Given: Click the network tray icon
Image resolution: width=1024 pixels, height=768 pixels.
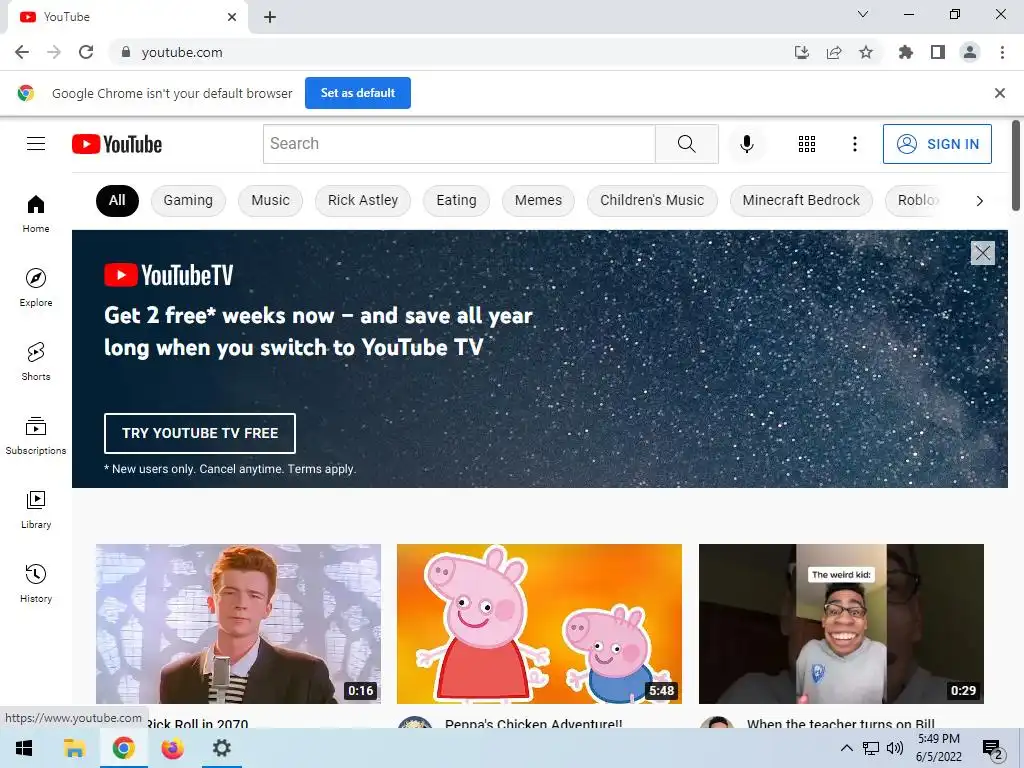Looking at the screenshot, I should click(x=871, y=748).
